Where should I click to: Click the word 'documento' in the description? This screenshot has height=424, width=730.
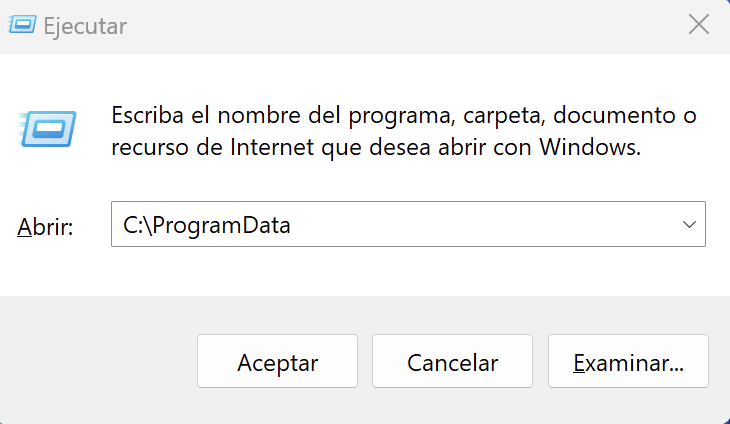614,115
